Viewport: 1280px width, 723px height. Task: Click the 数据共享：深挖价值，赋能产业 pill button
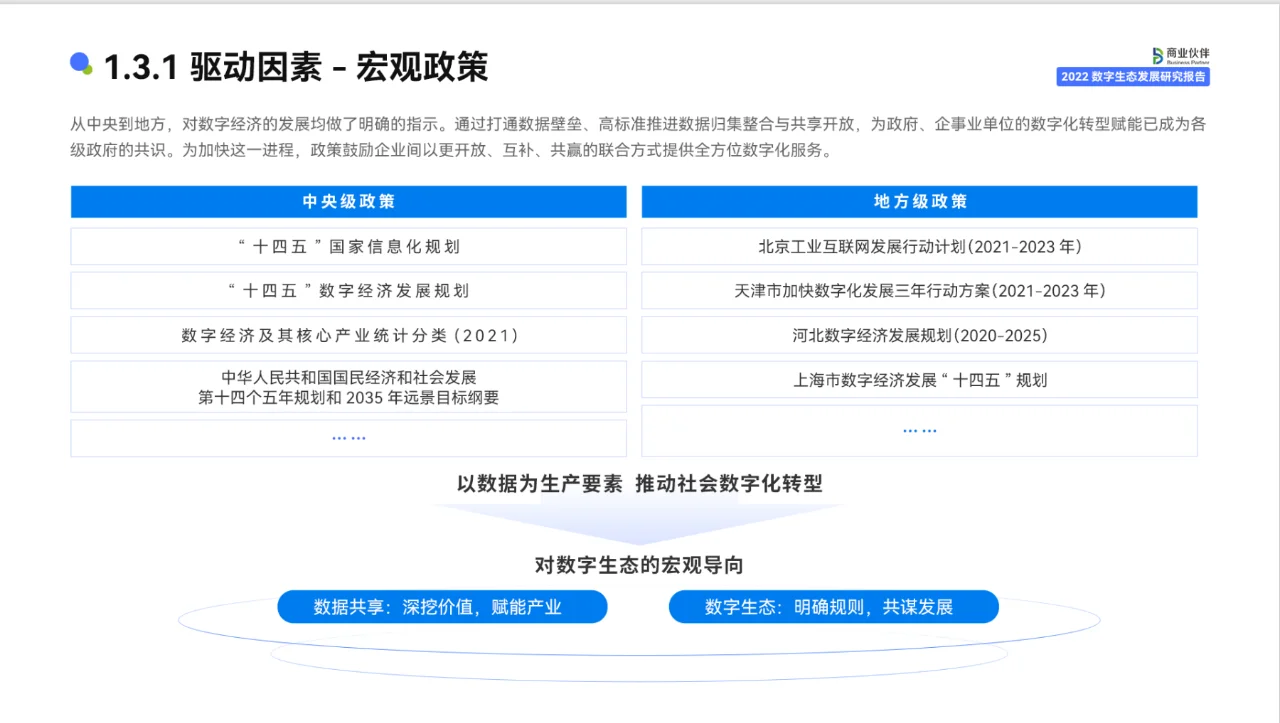point(442,606)
